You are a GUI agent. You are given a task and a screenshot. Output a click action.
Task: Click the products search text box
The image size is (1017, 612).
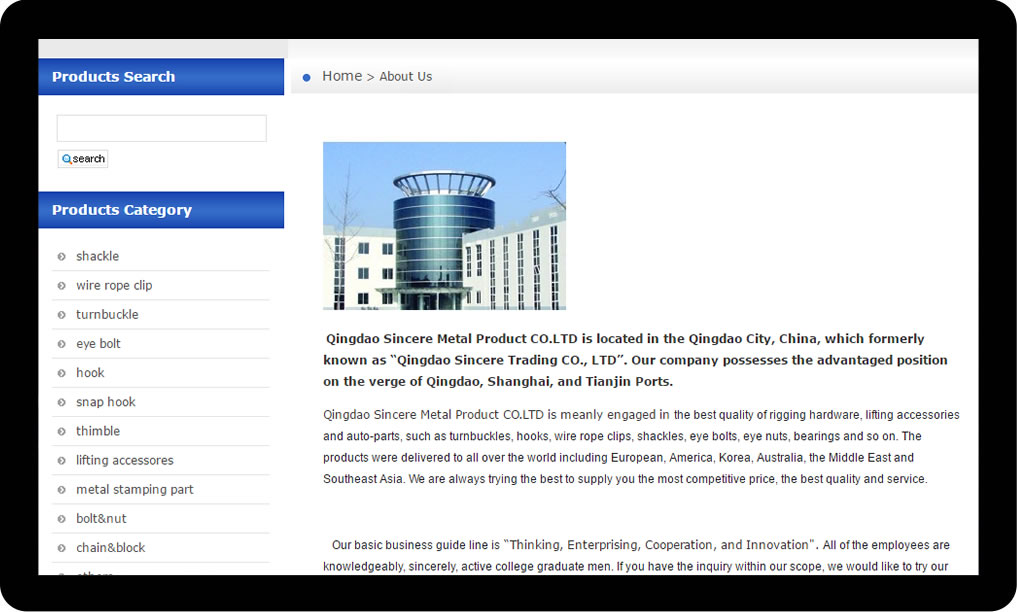[x=162, y=128]
